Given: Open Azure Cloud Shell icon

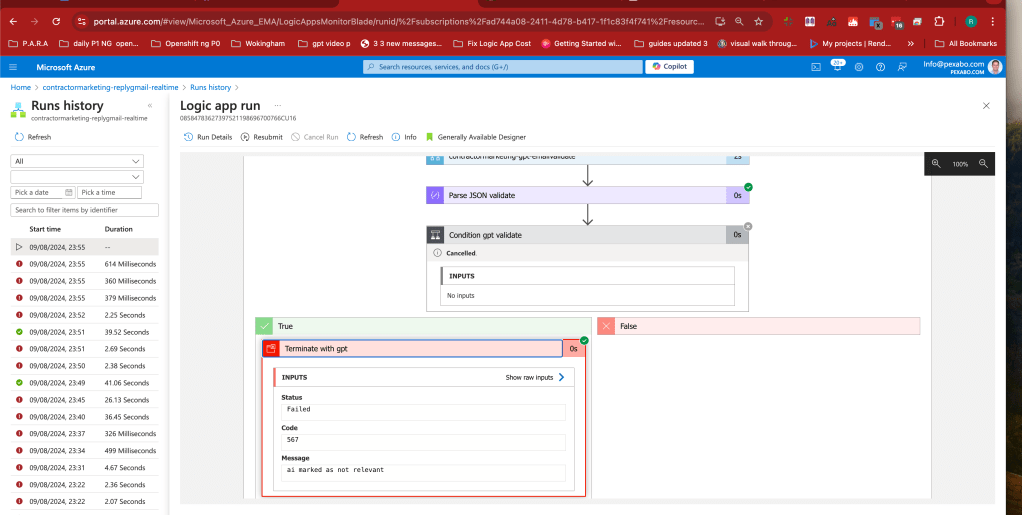Looking at the screenshot, I should (x=815, y=67).
